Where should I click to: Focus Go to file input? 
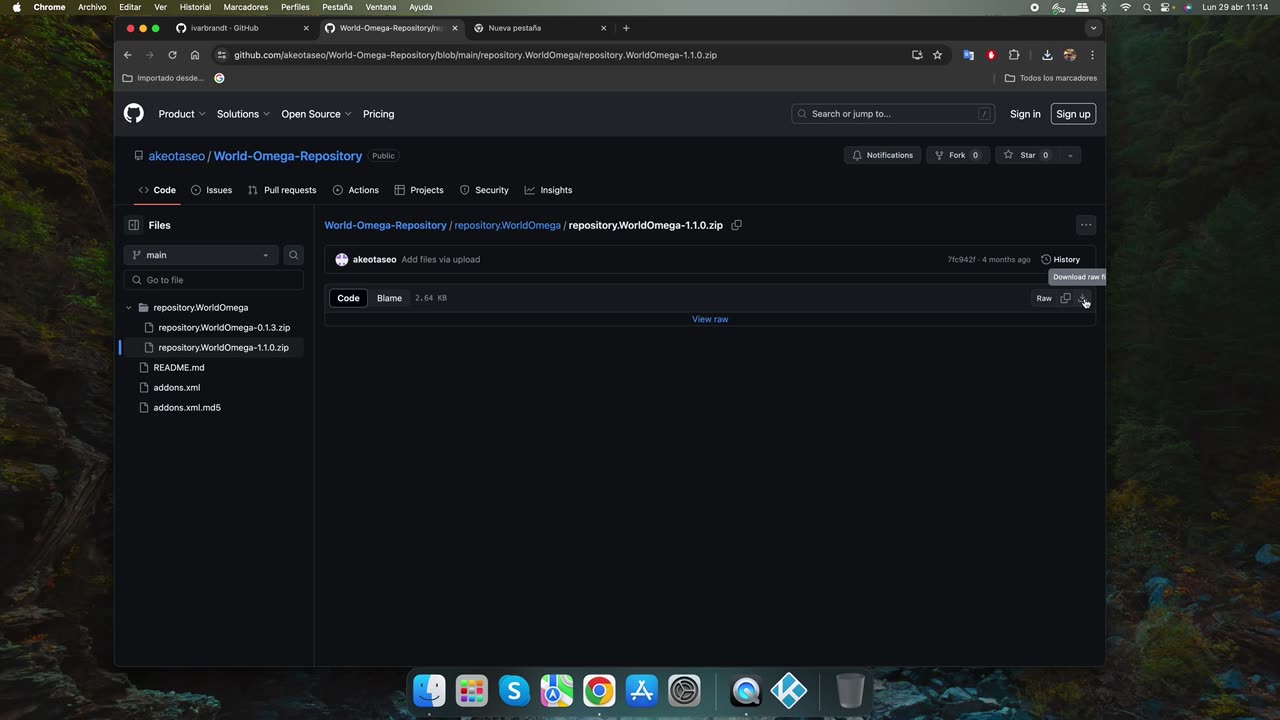pyautogui.click(x=214, y=280)
